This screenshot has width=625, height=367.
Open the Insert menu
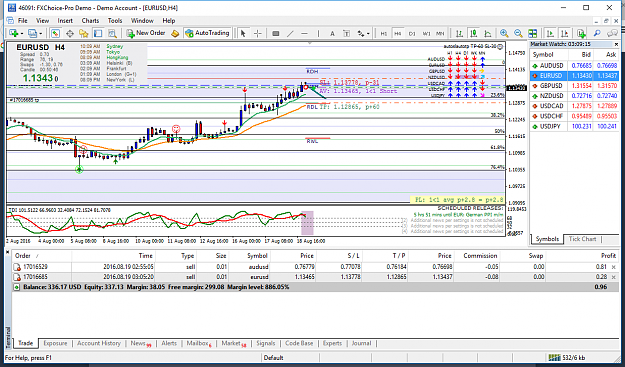click(65, 21)
